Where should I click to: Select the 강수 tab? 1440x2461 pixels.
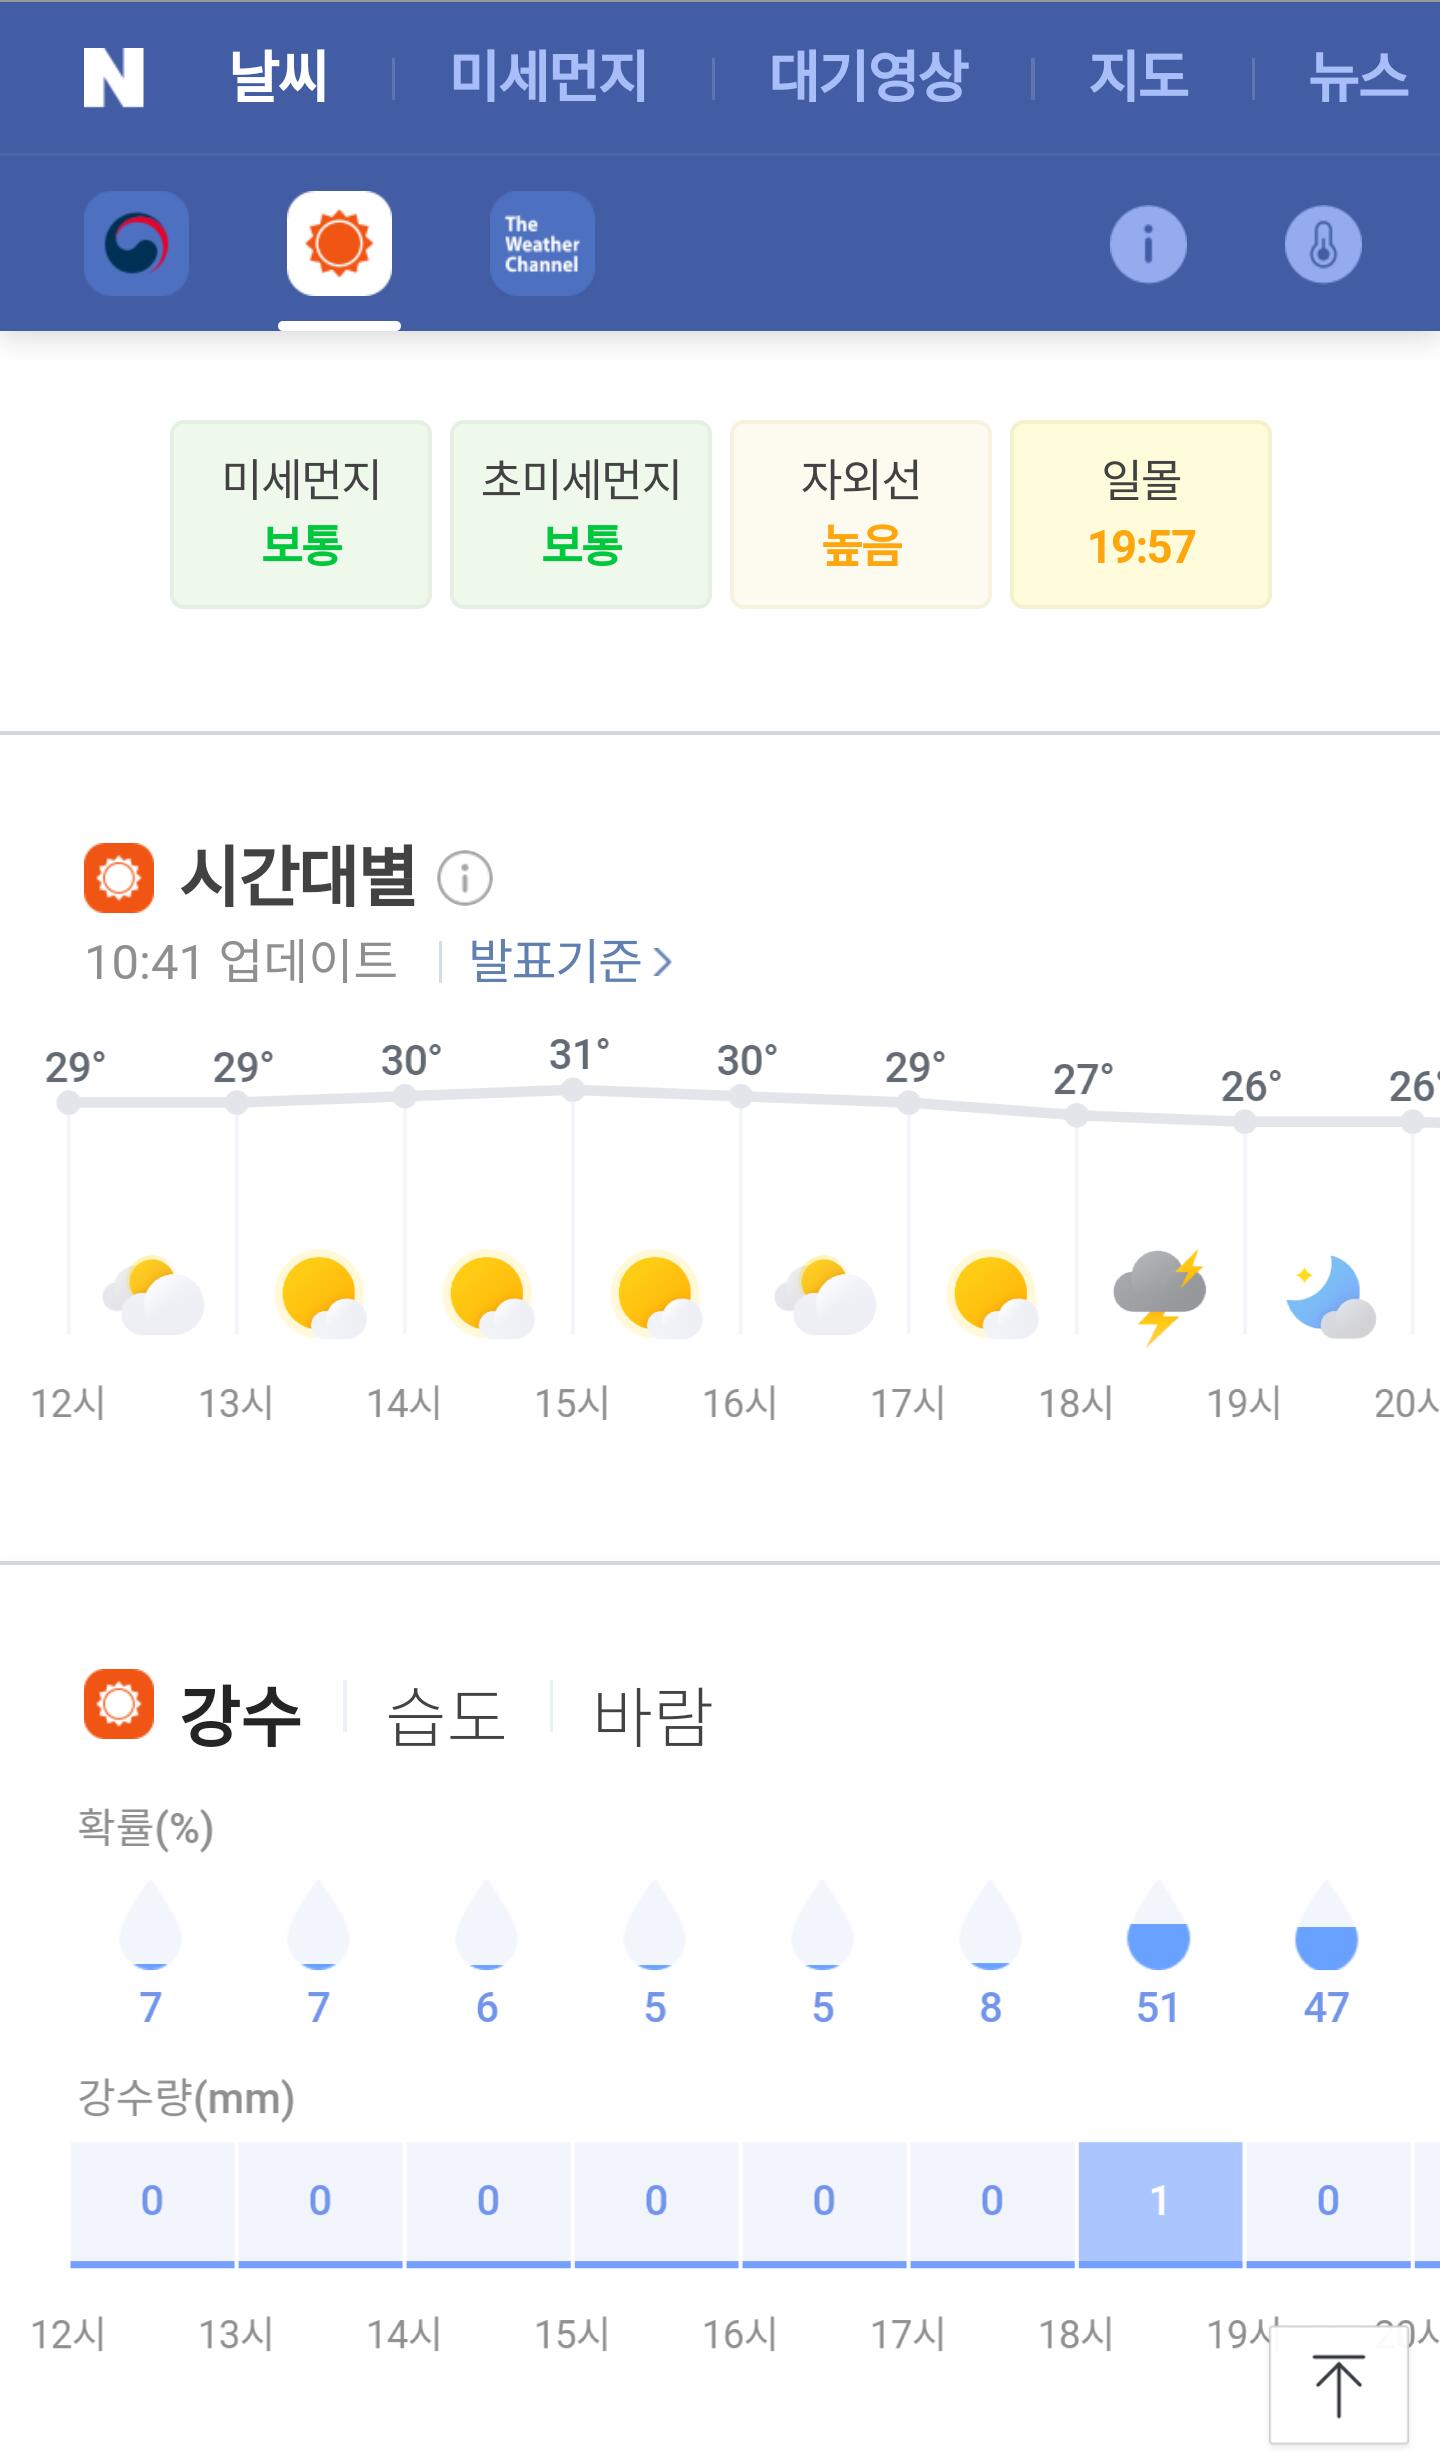tap(240, 1716)
